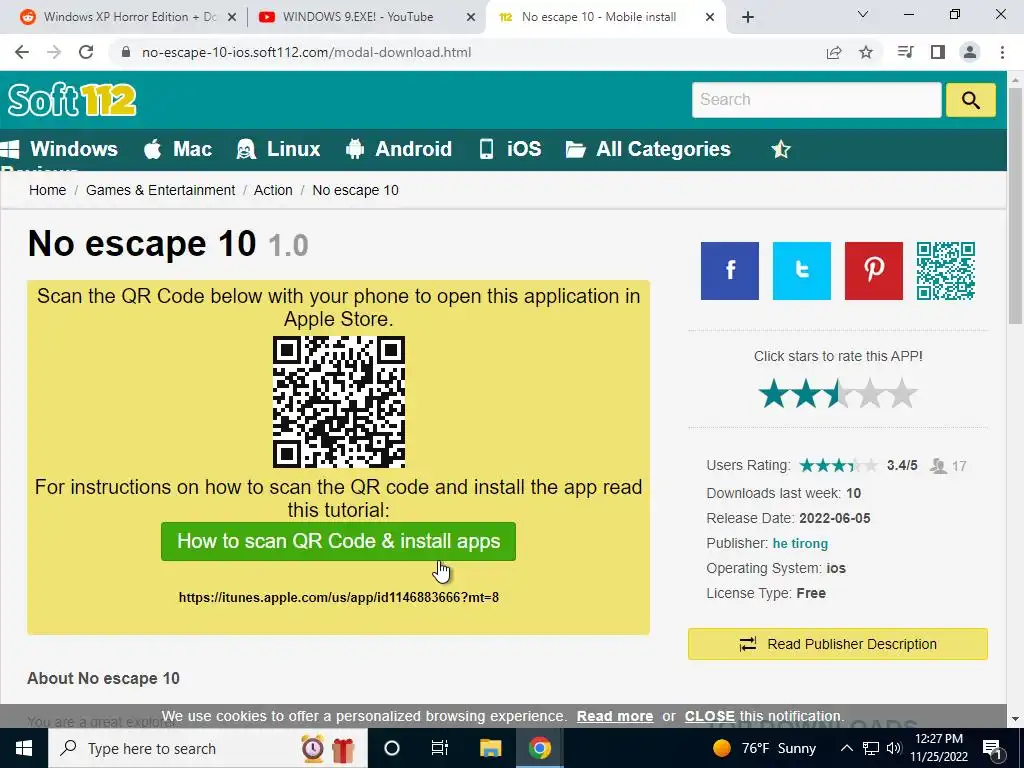Click the Chrome icon in taskbar

click(539, 748)
